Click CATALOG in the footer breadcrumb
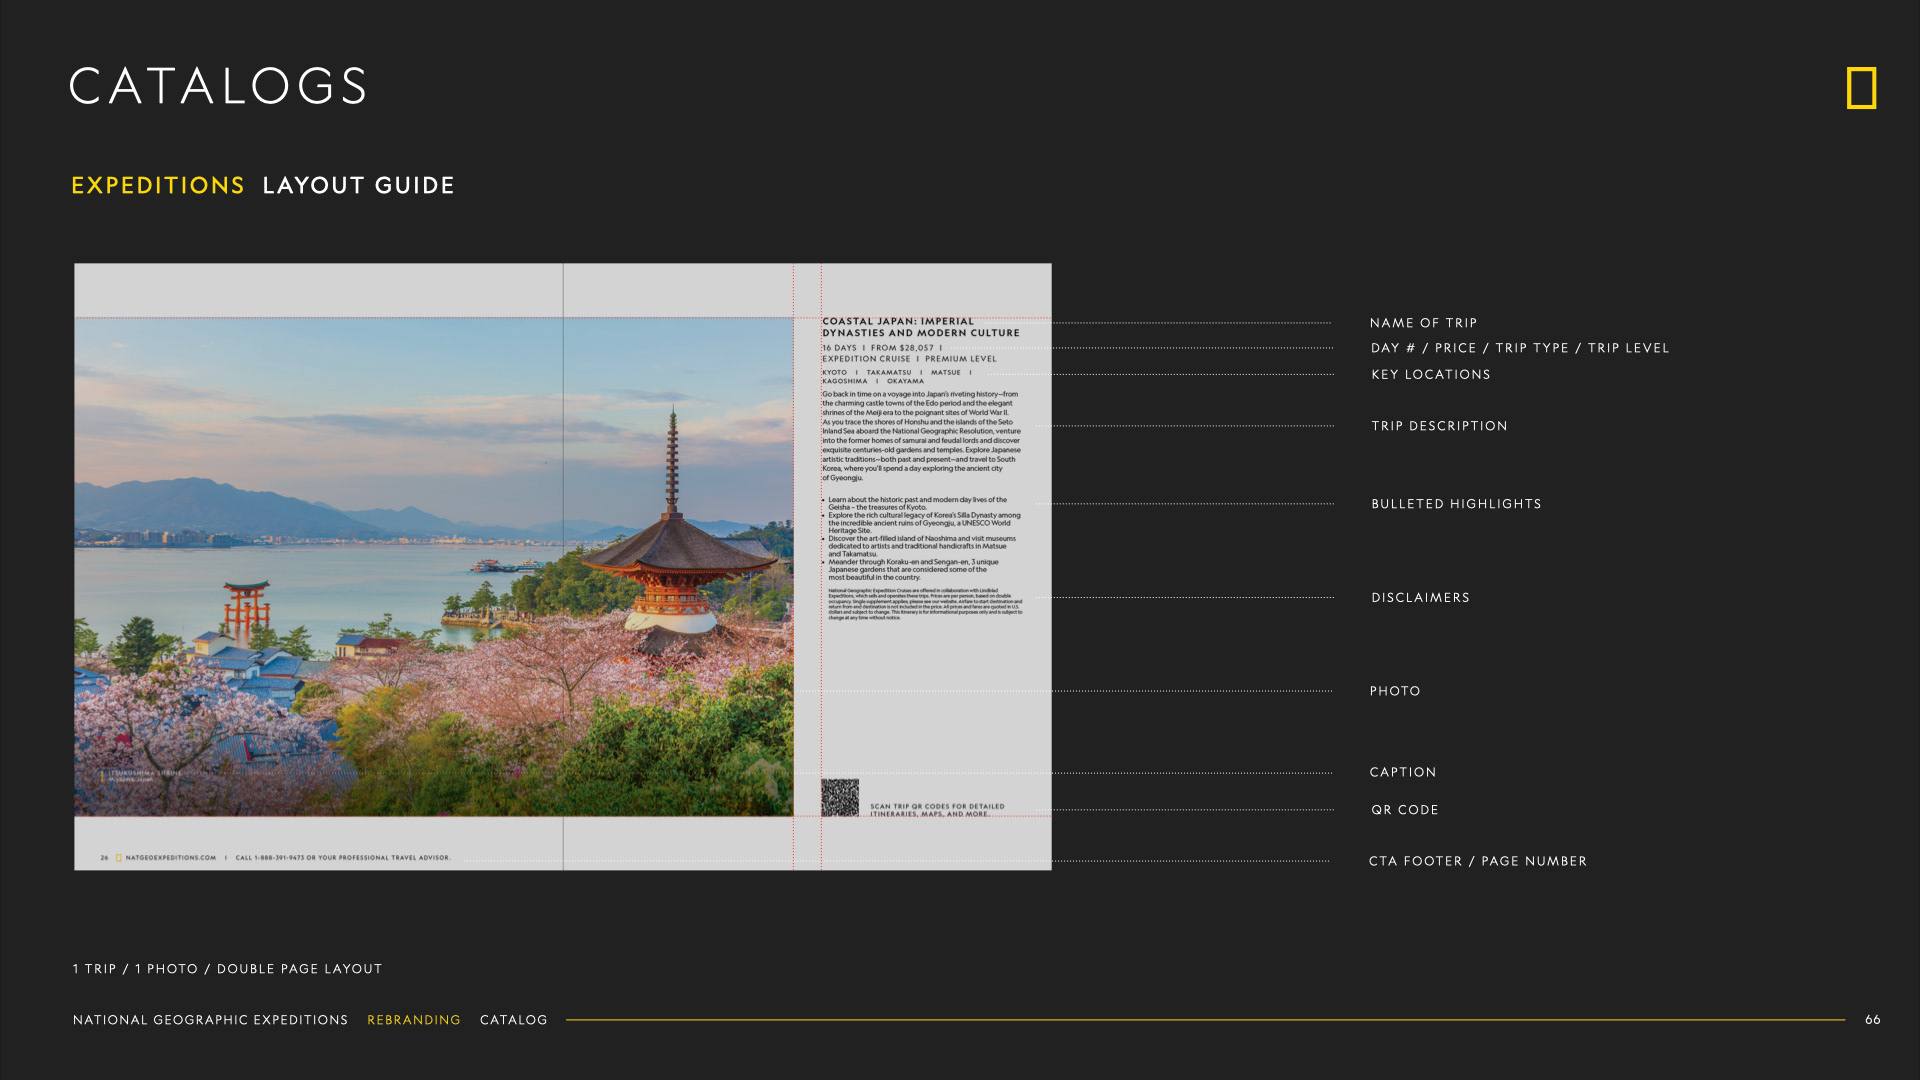Viewport: 1920px width, 1080px height. pyautogui.click(x=513, y=1020)
